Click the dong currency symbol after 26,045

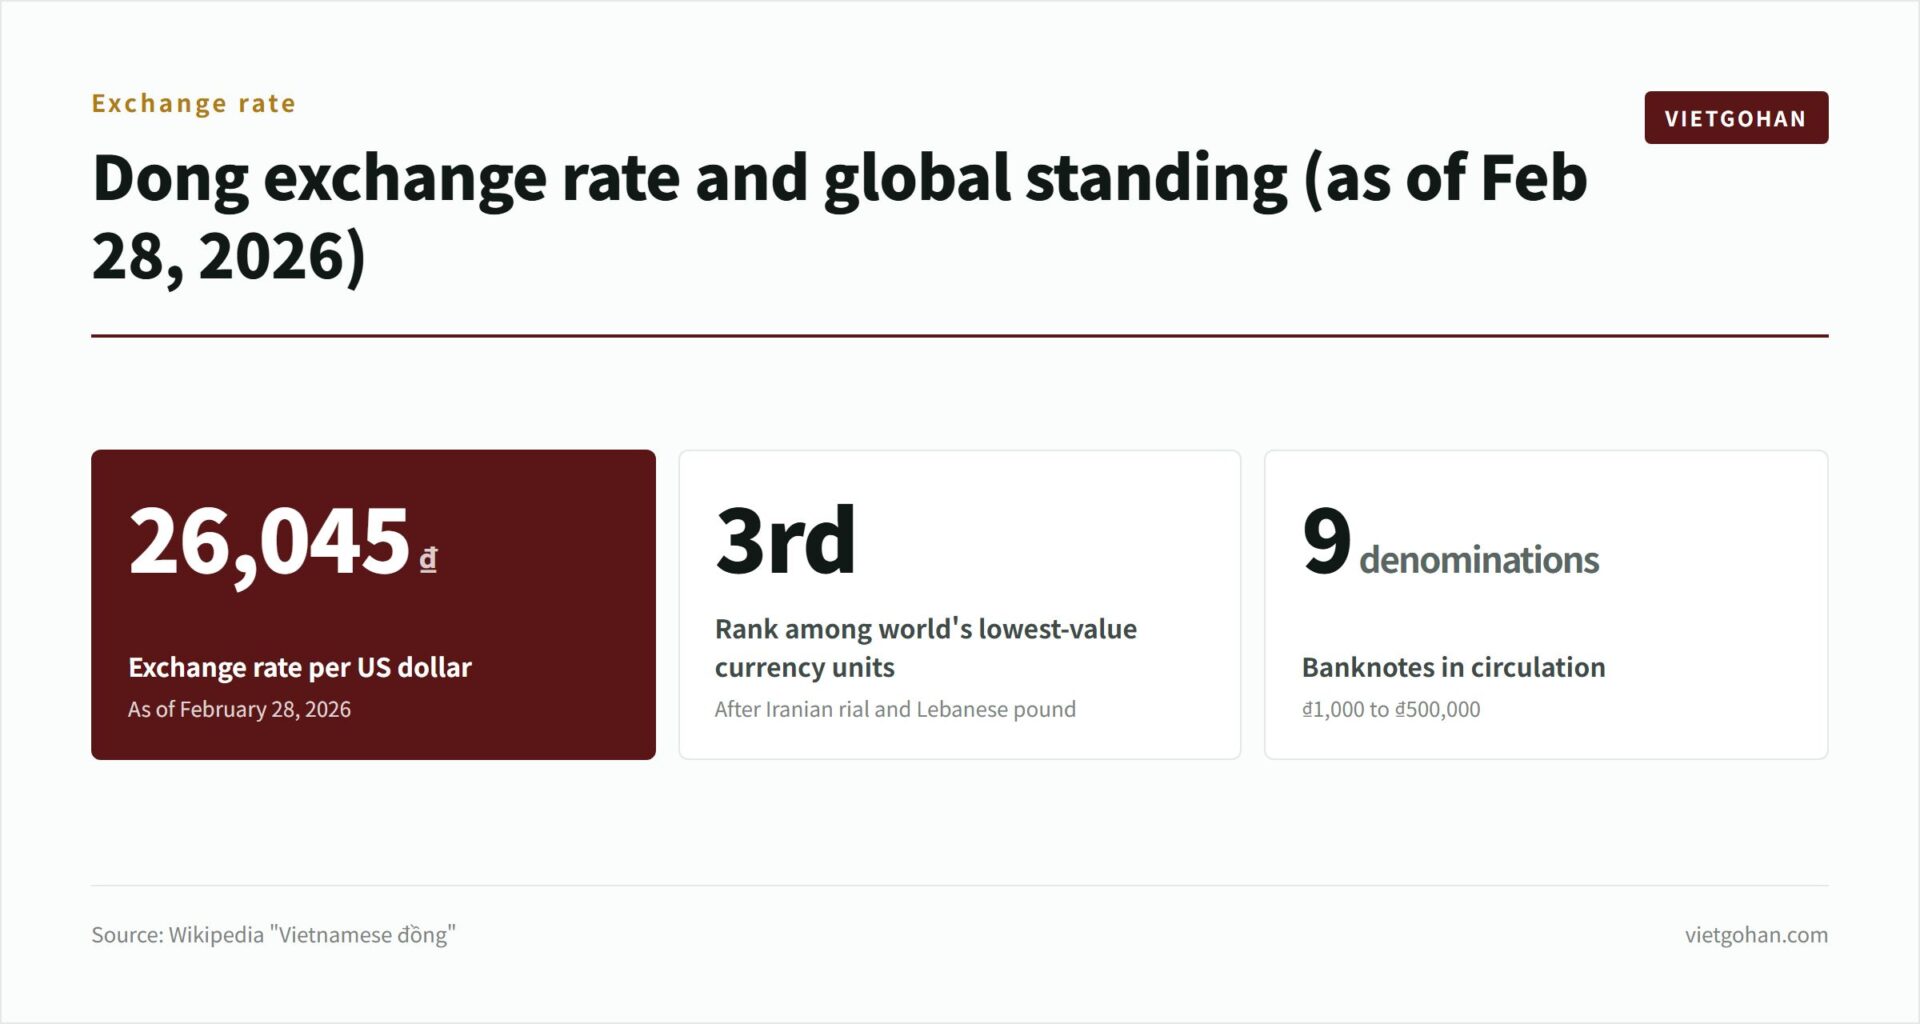[x=428, y=558]
